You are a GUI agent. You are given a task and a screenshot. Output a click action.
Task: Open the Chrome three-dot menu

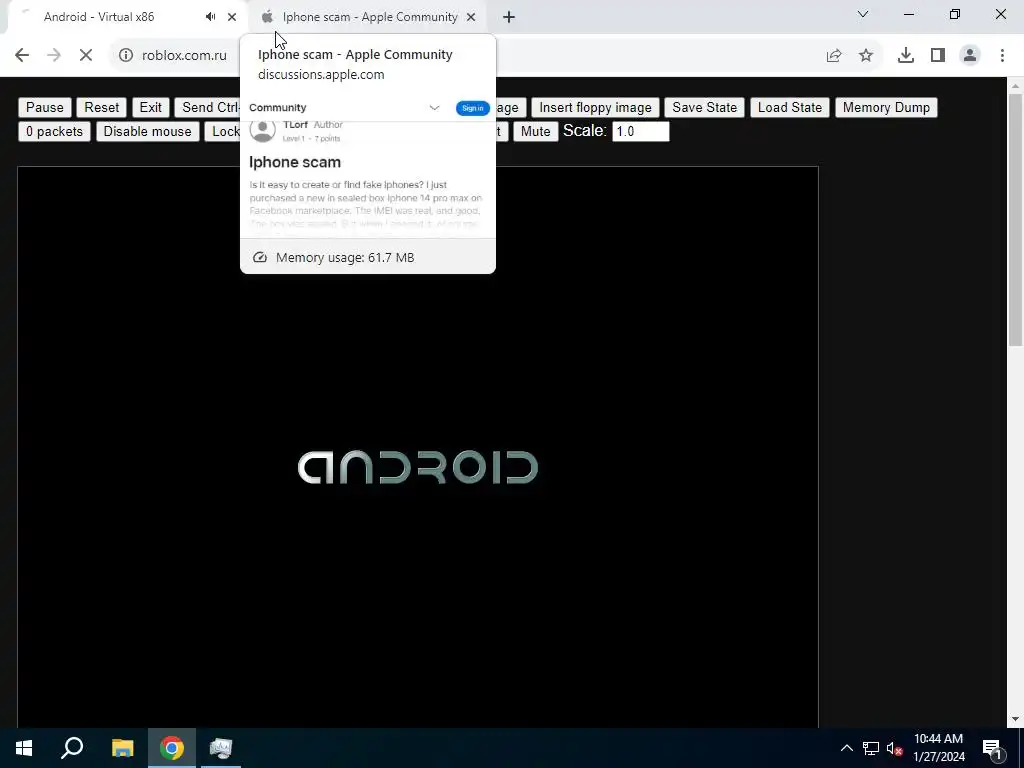(1002, 56)
